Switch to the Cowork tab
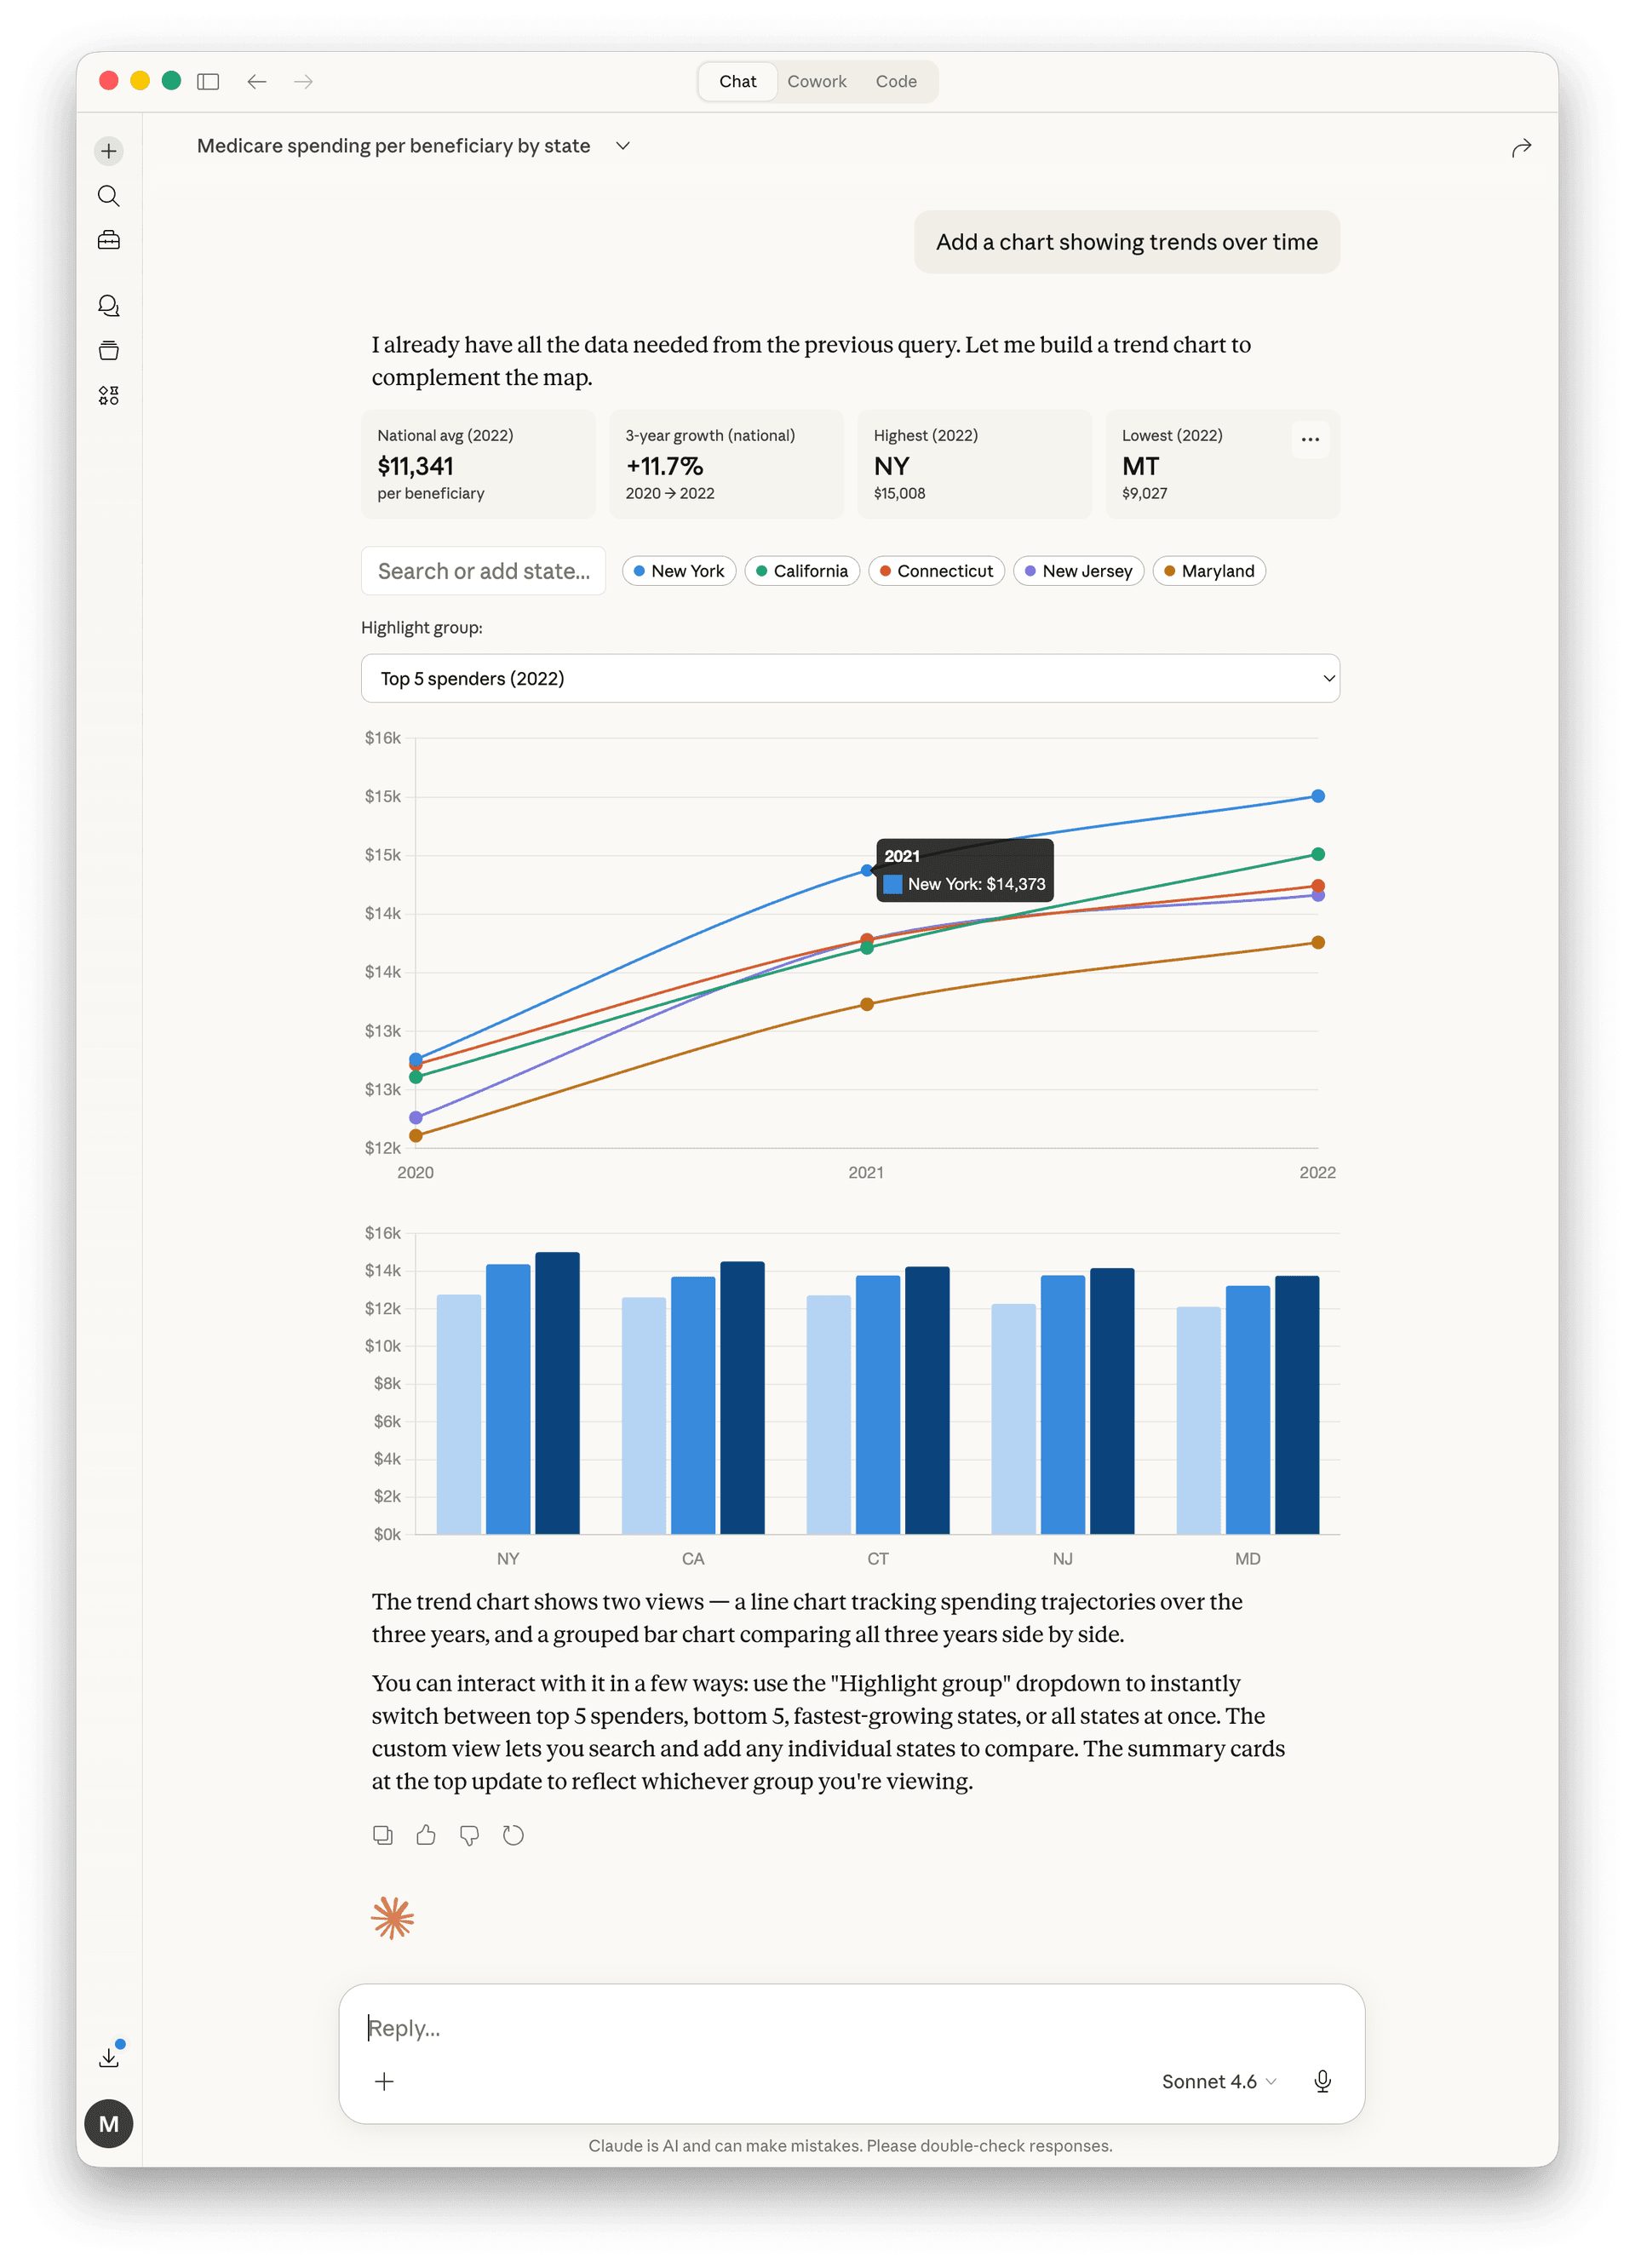1635x2268 pixels. [817, 81]
